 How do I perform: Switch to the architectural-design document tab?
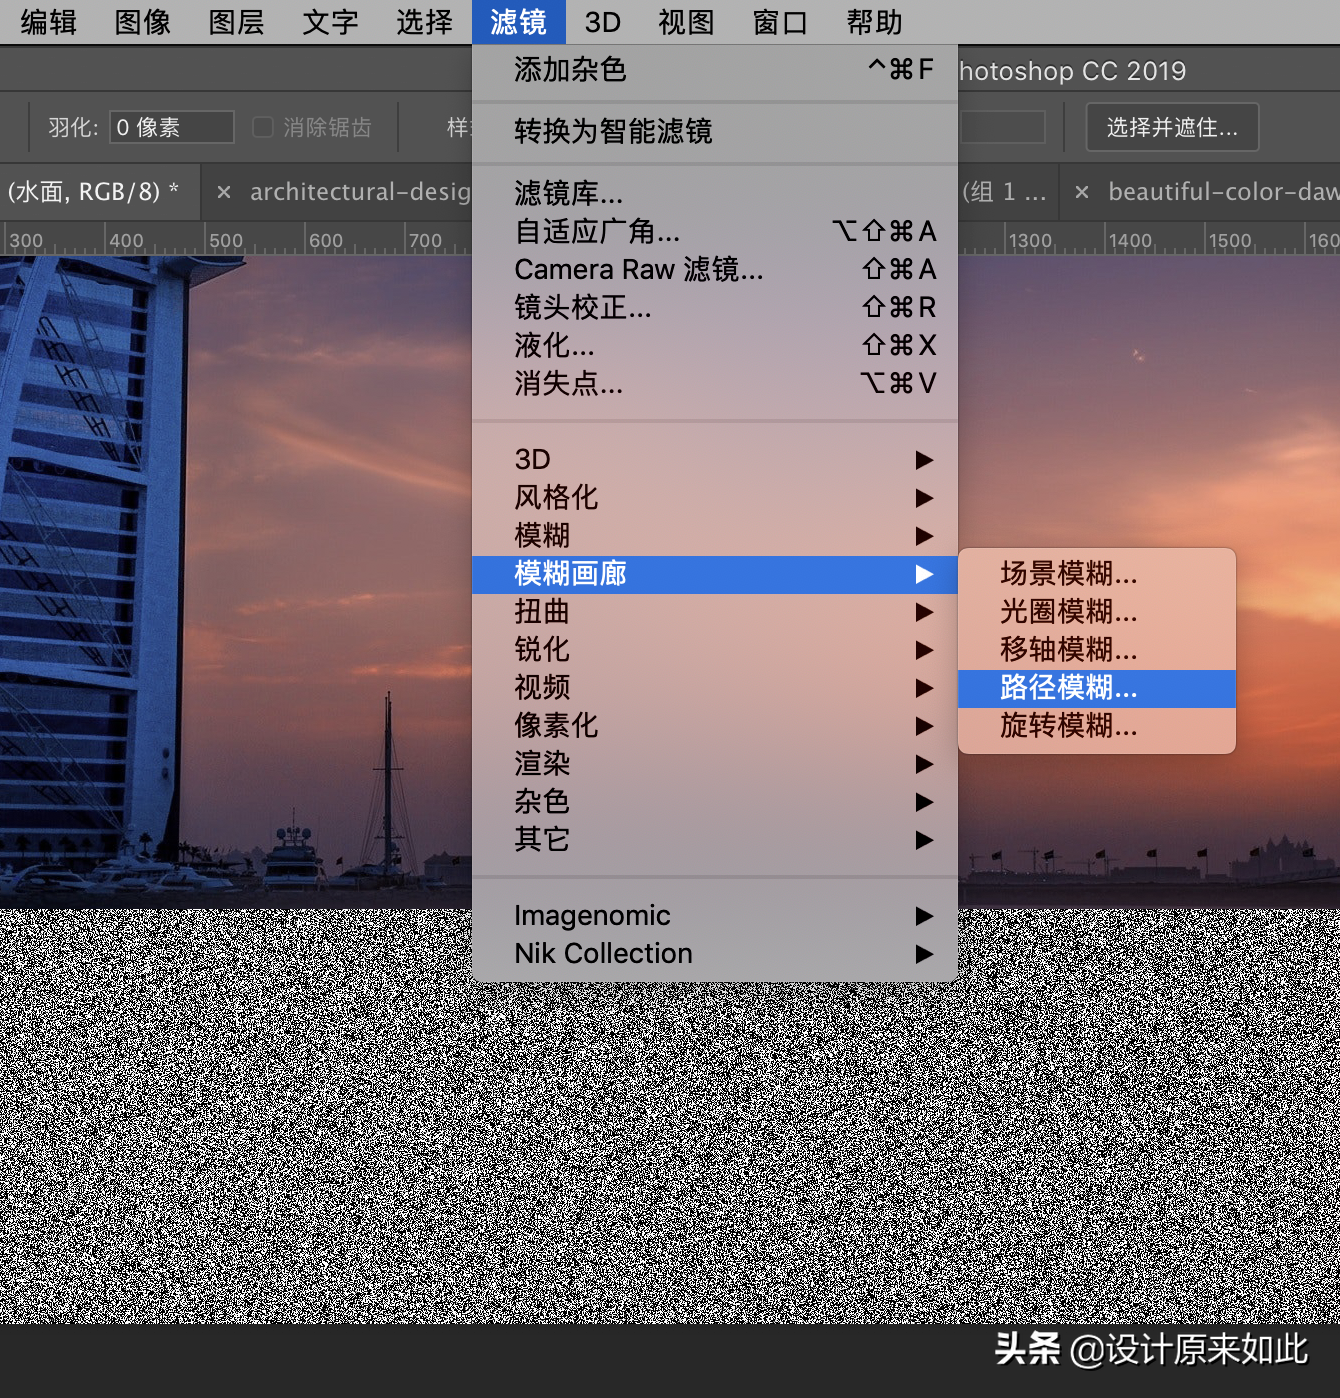[360, 191]
